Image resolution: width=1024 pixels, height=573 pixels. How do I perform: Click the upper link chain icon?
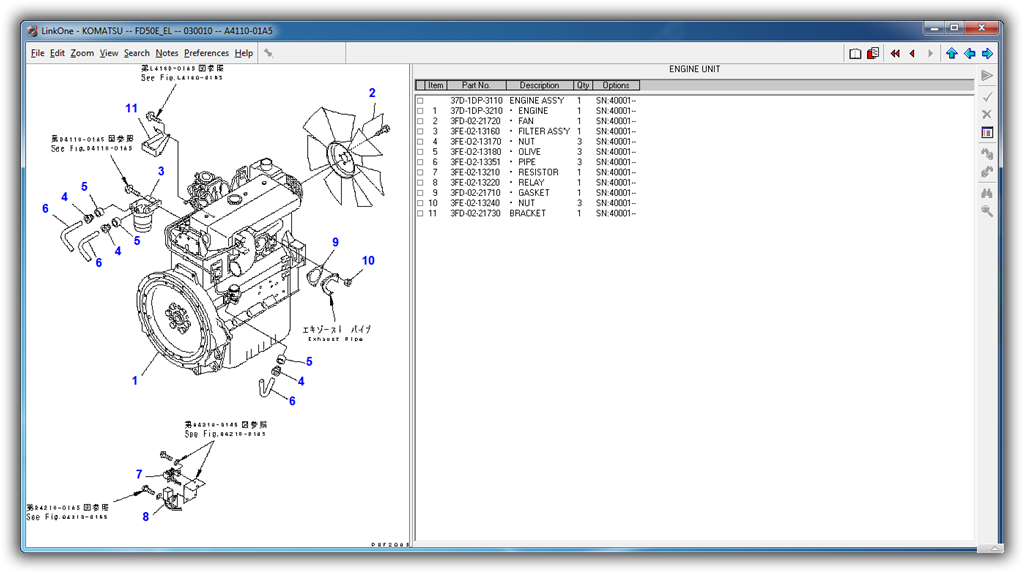coord(987,154)
